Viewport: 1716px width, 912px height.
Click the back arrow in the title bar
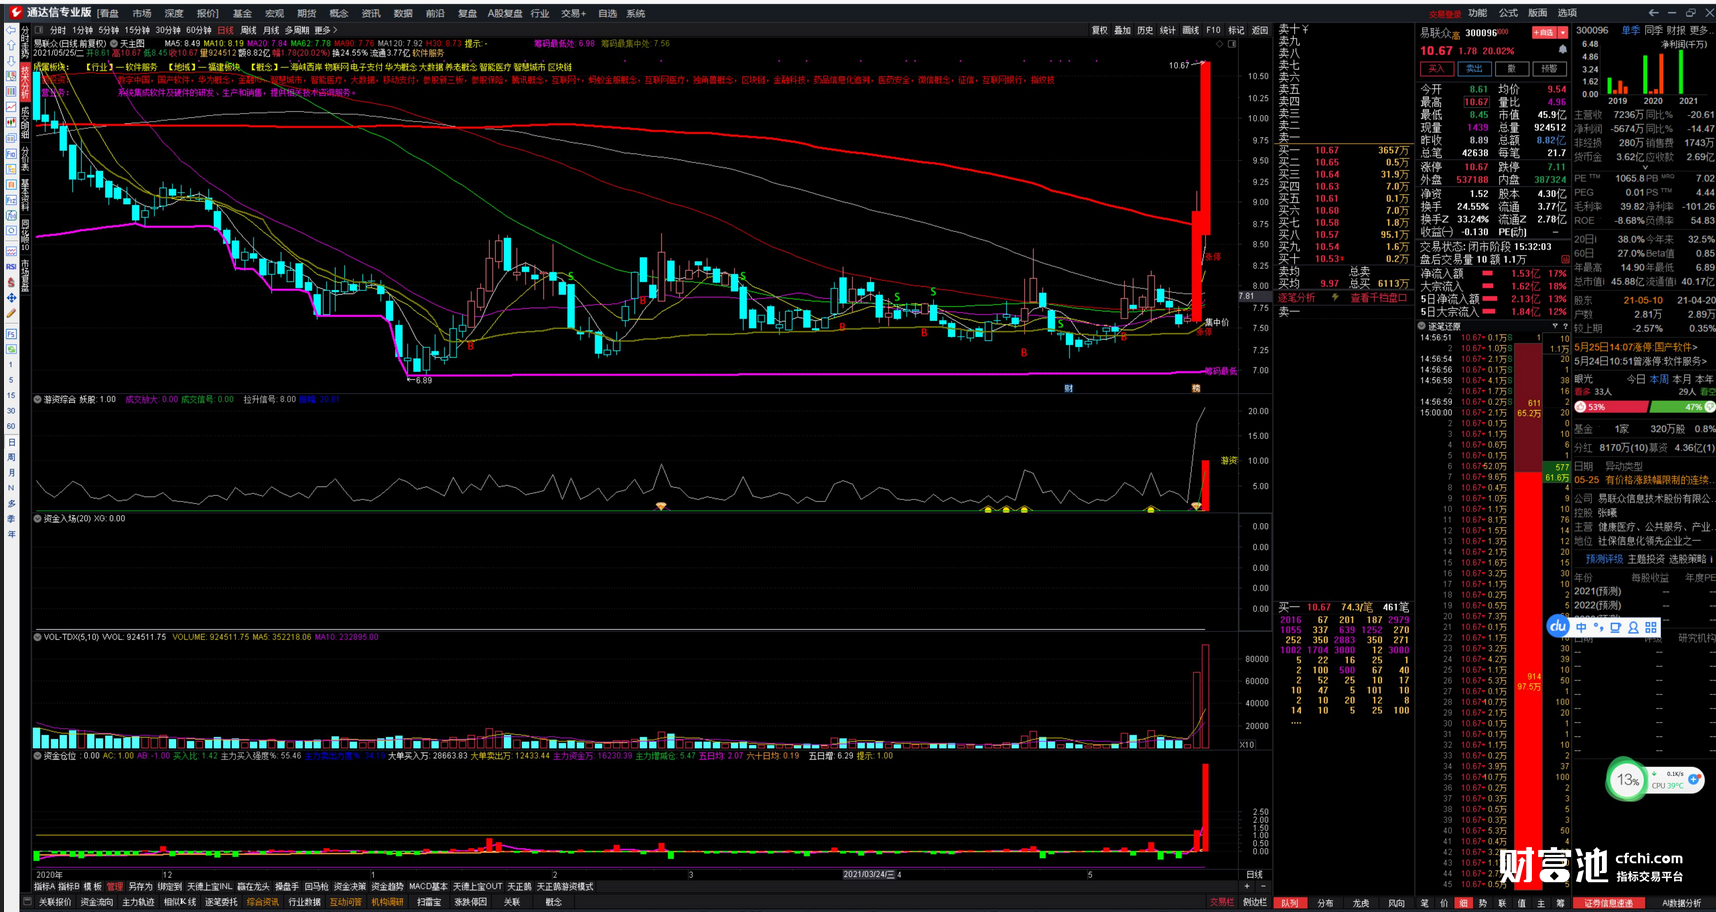(x=1653, y=13)
